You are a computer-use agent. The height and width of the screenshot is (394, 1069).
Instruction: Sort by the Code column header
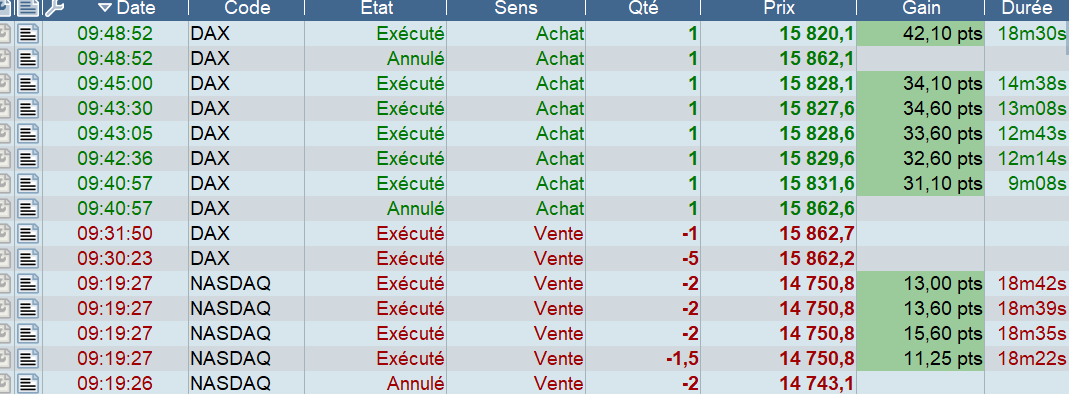click(247, 8)
